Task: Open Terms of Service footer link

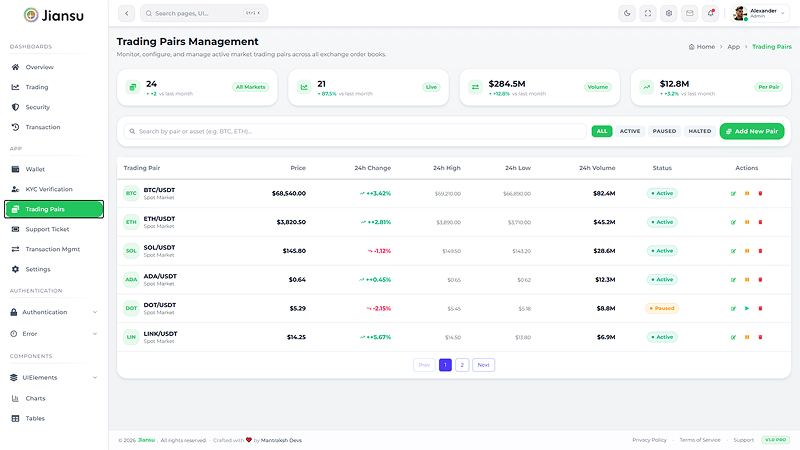Action: pos(699,440)
